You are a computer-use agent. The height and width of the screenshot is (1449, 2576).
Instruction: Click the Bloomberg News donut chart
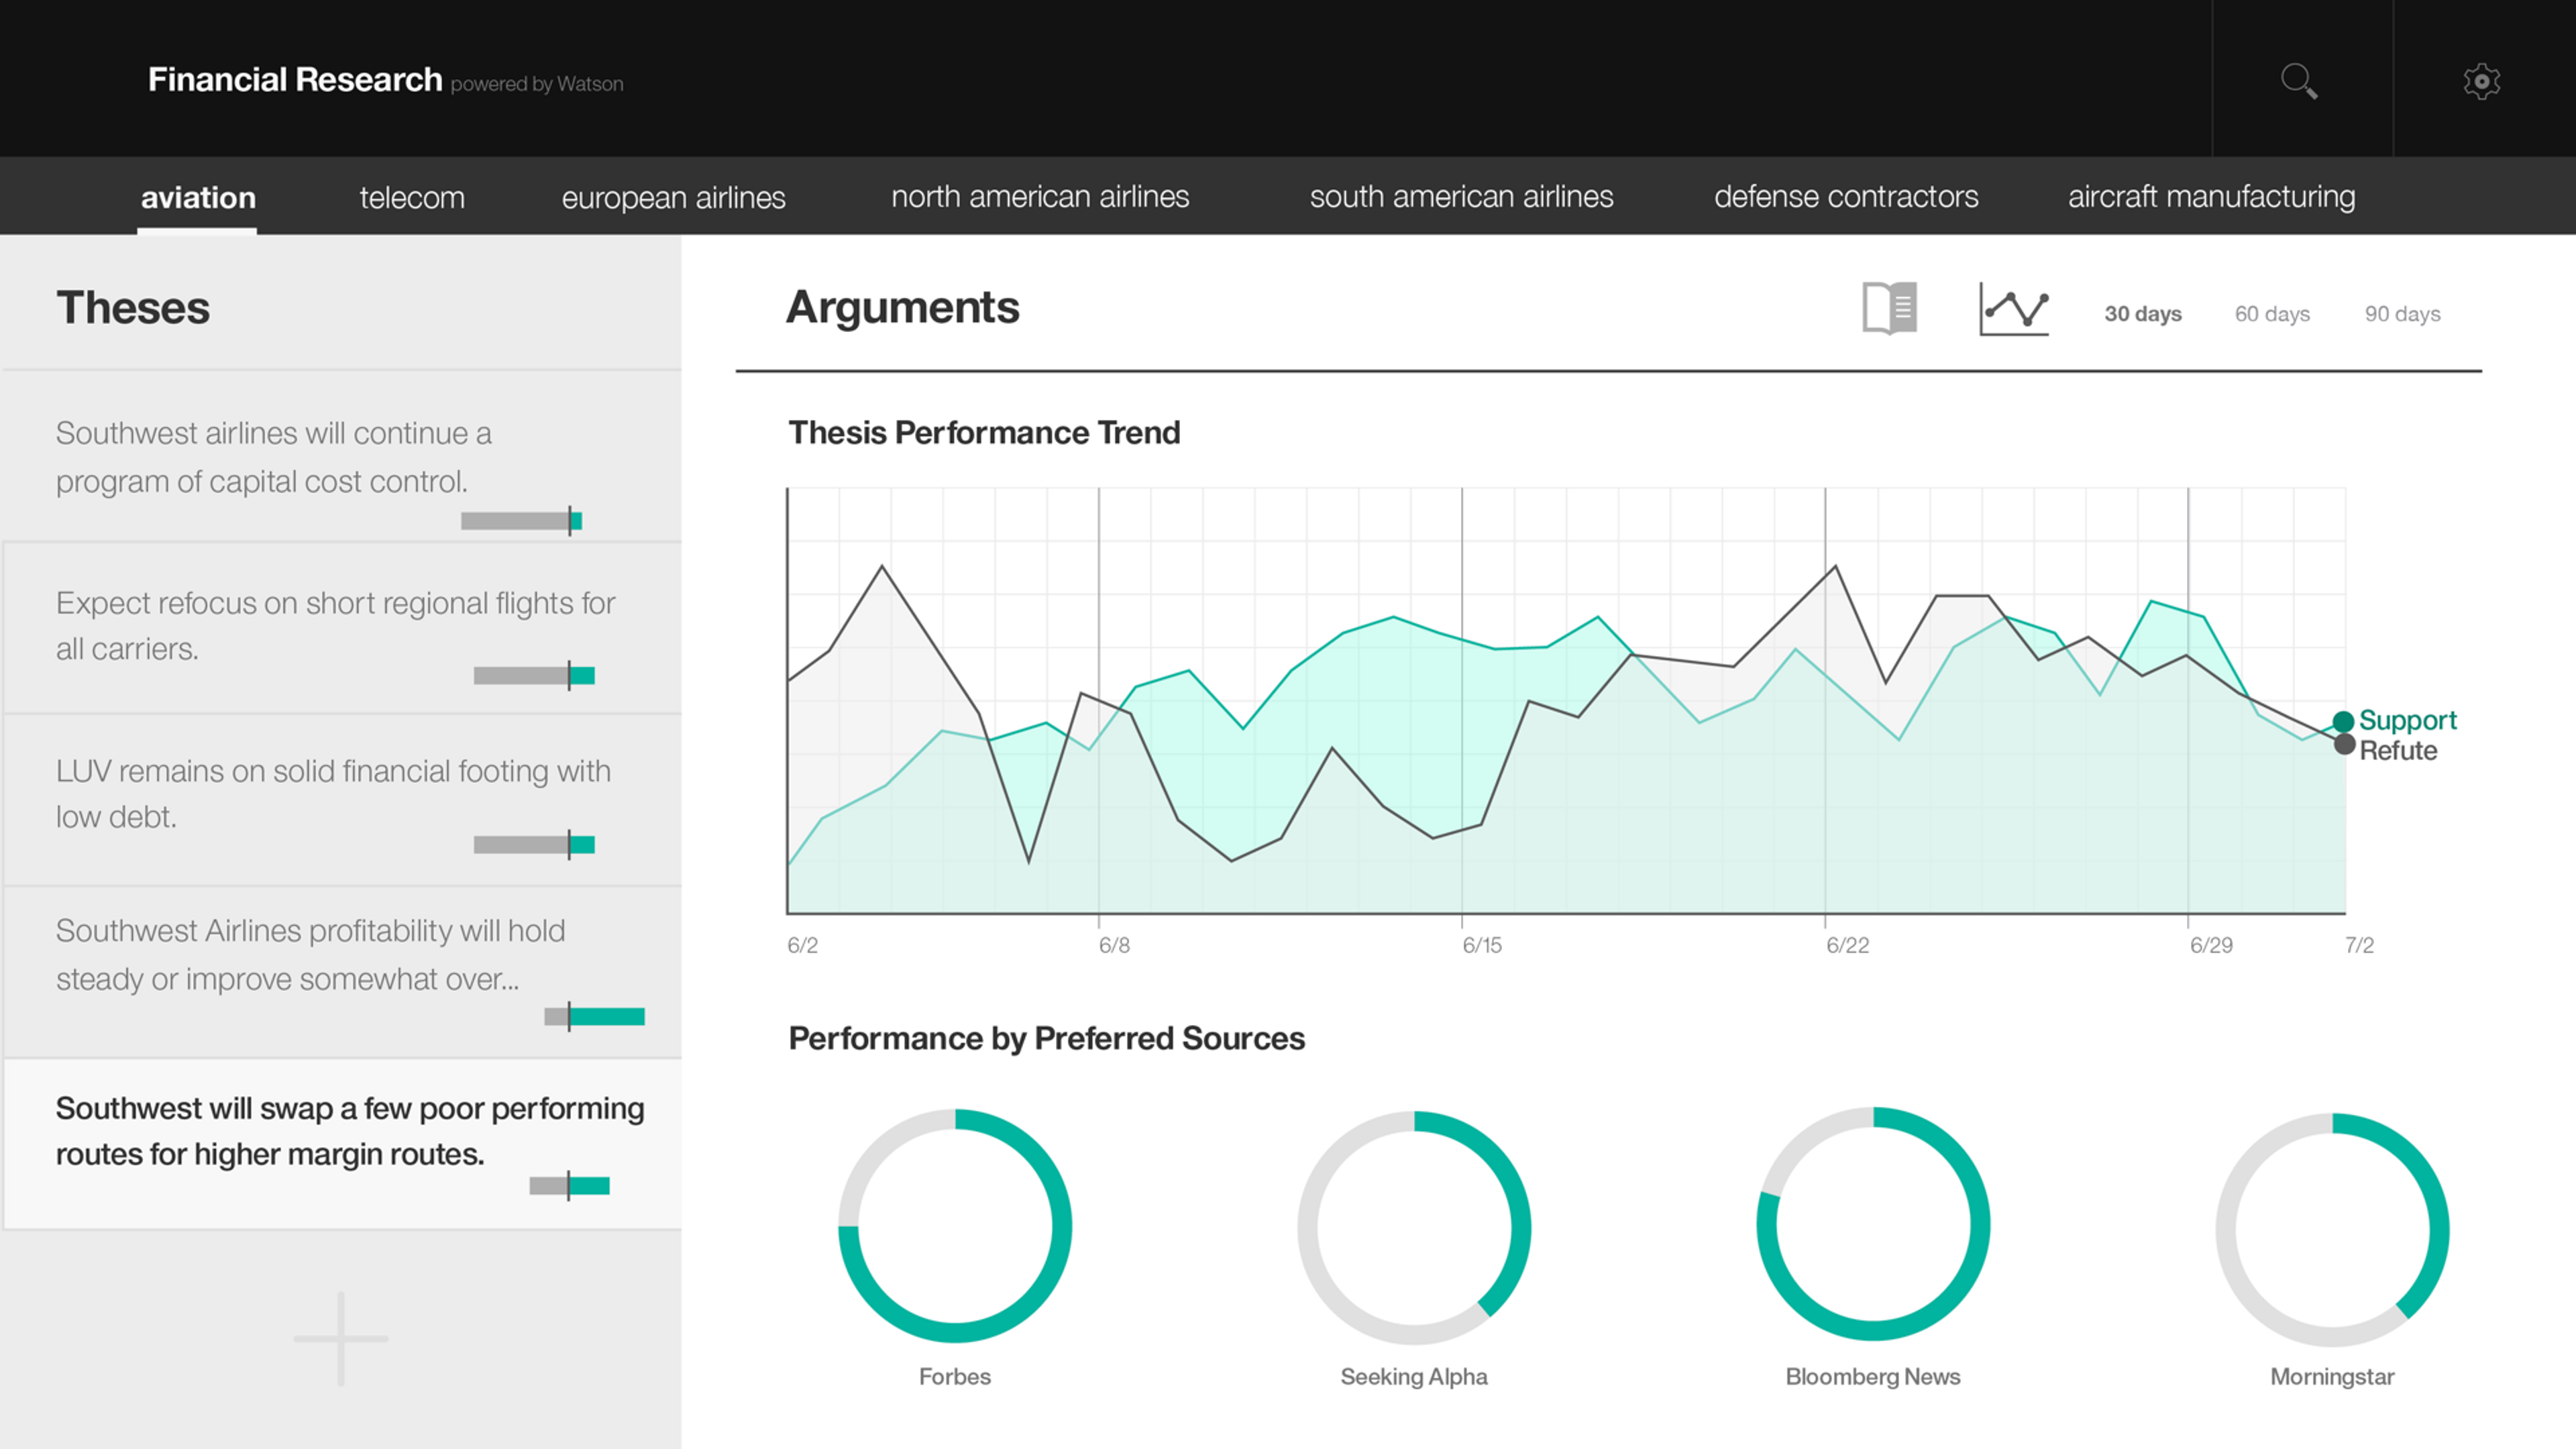point(1873,1223)
